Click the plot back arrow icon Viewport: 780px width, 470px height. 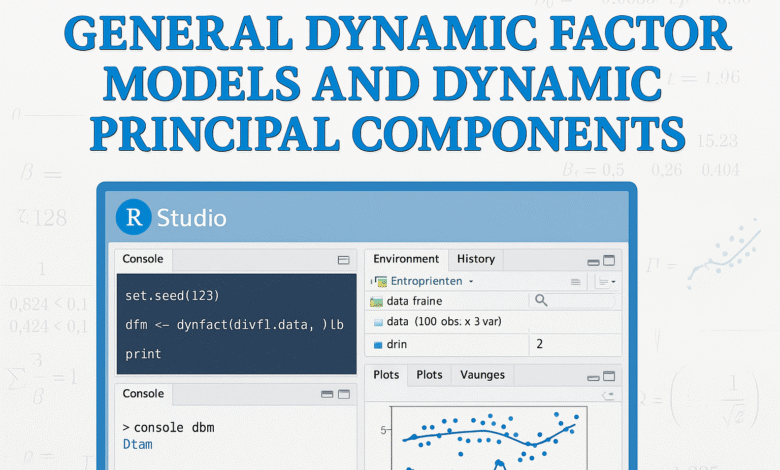tap(607, 396)
